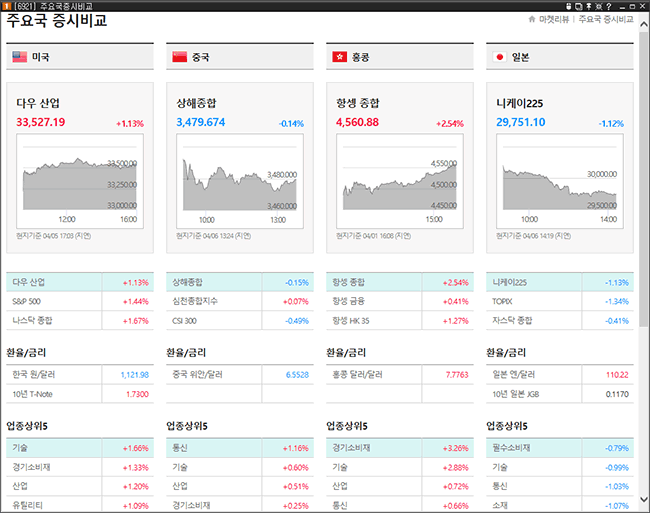Image resolution: width=650 pixels, height=513 pixels.
Task: Select the CSI 300 row
Action: 240,320
